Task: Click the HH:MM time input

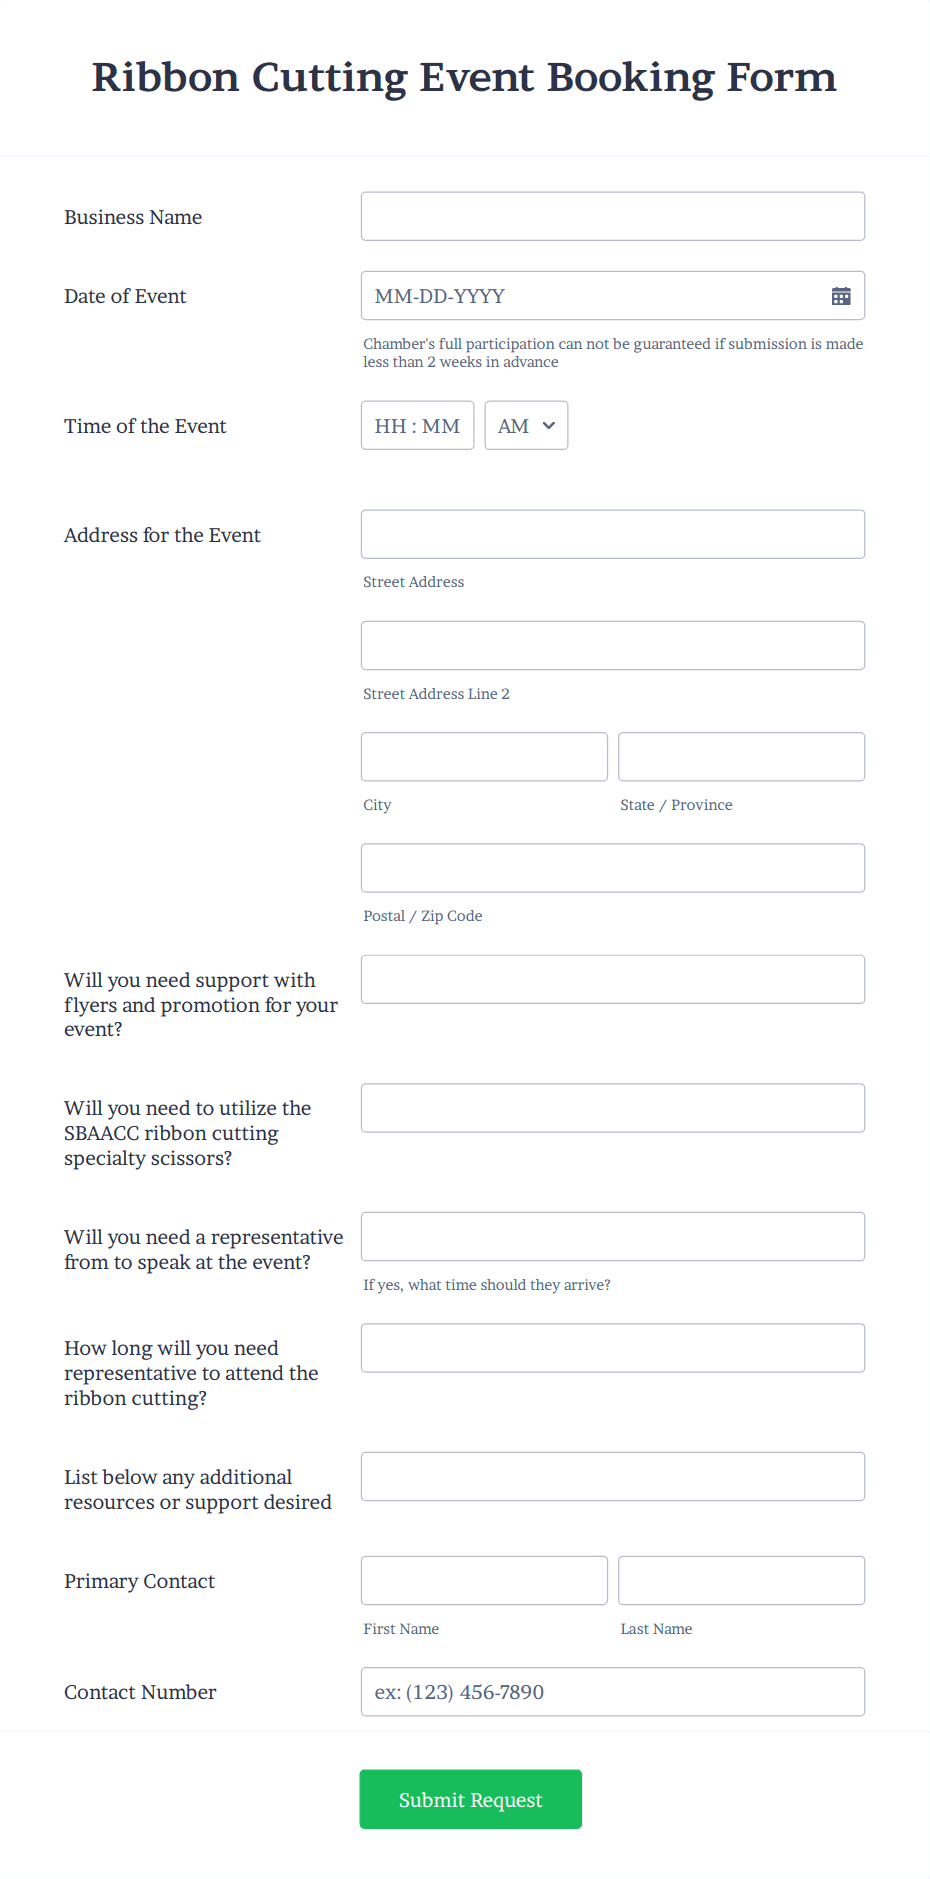Action: (417, 425)
